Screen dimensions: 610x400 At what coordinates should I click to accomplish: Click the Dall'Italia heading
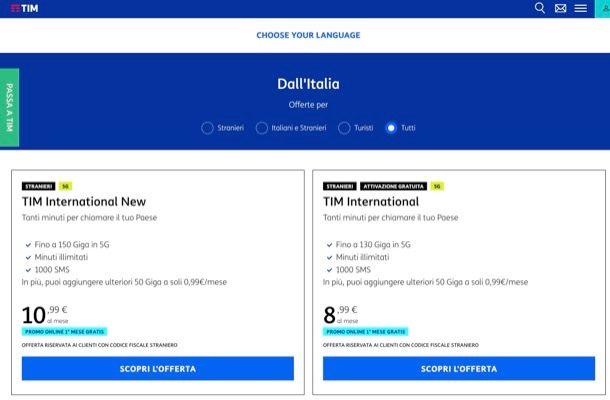coord(308,84)
